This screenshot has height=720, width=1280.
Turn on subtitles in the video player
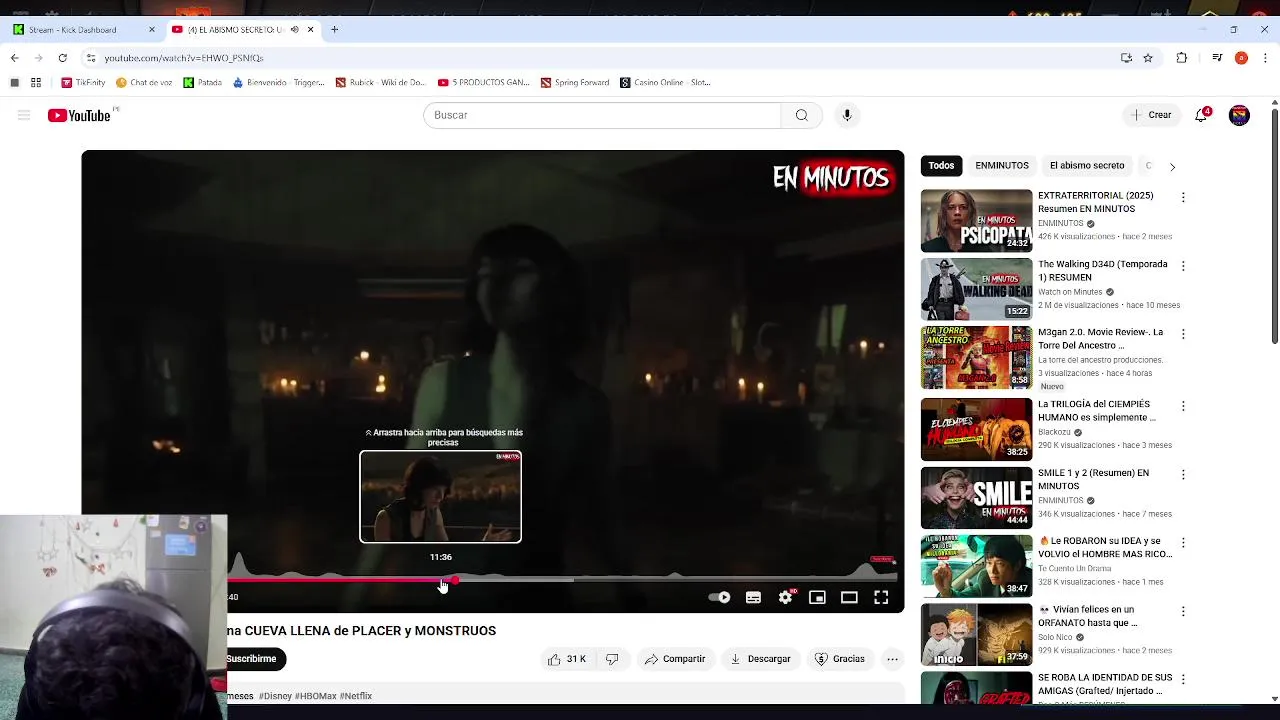pos(753,597)
